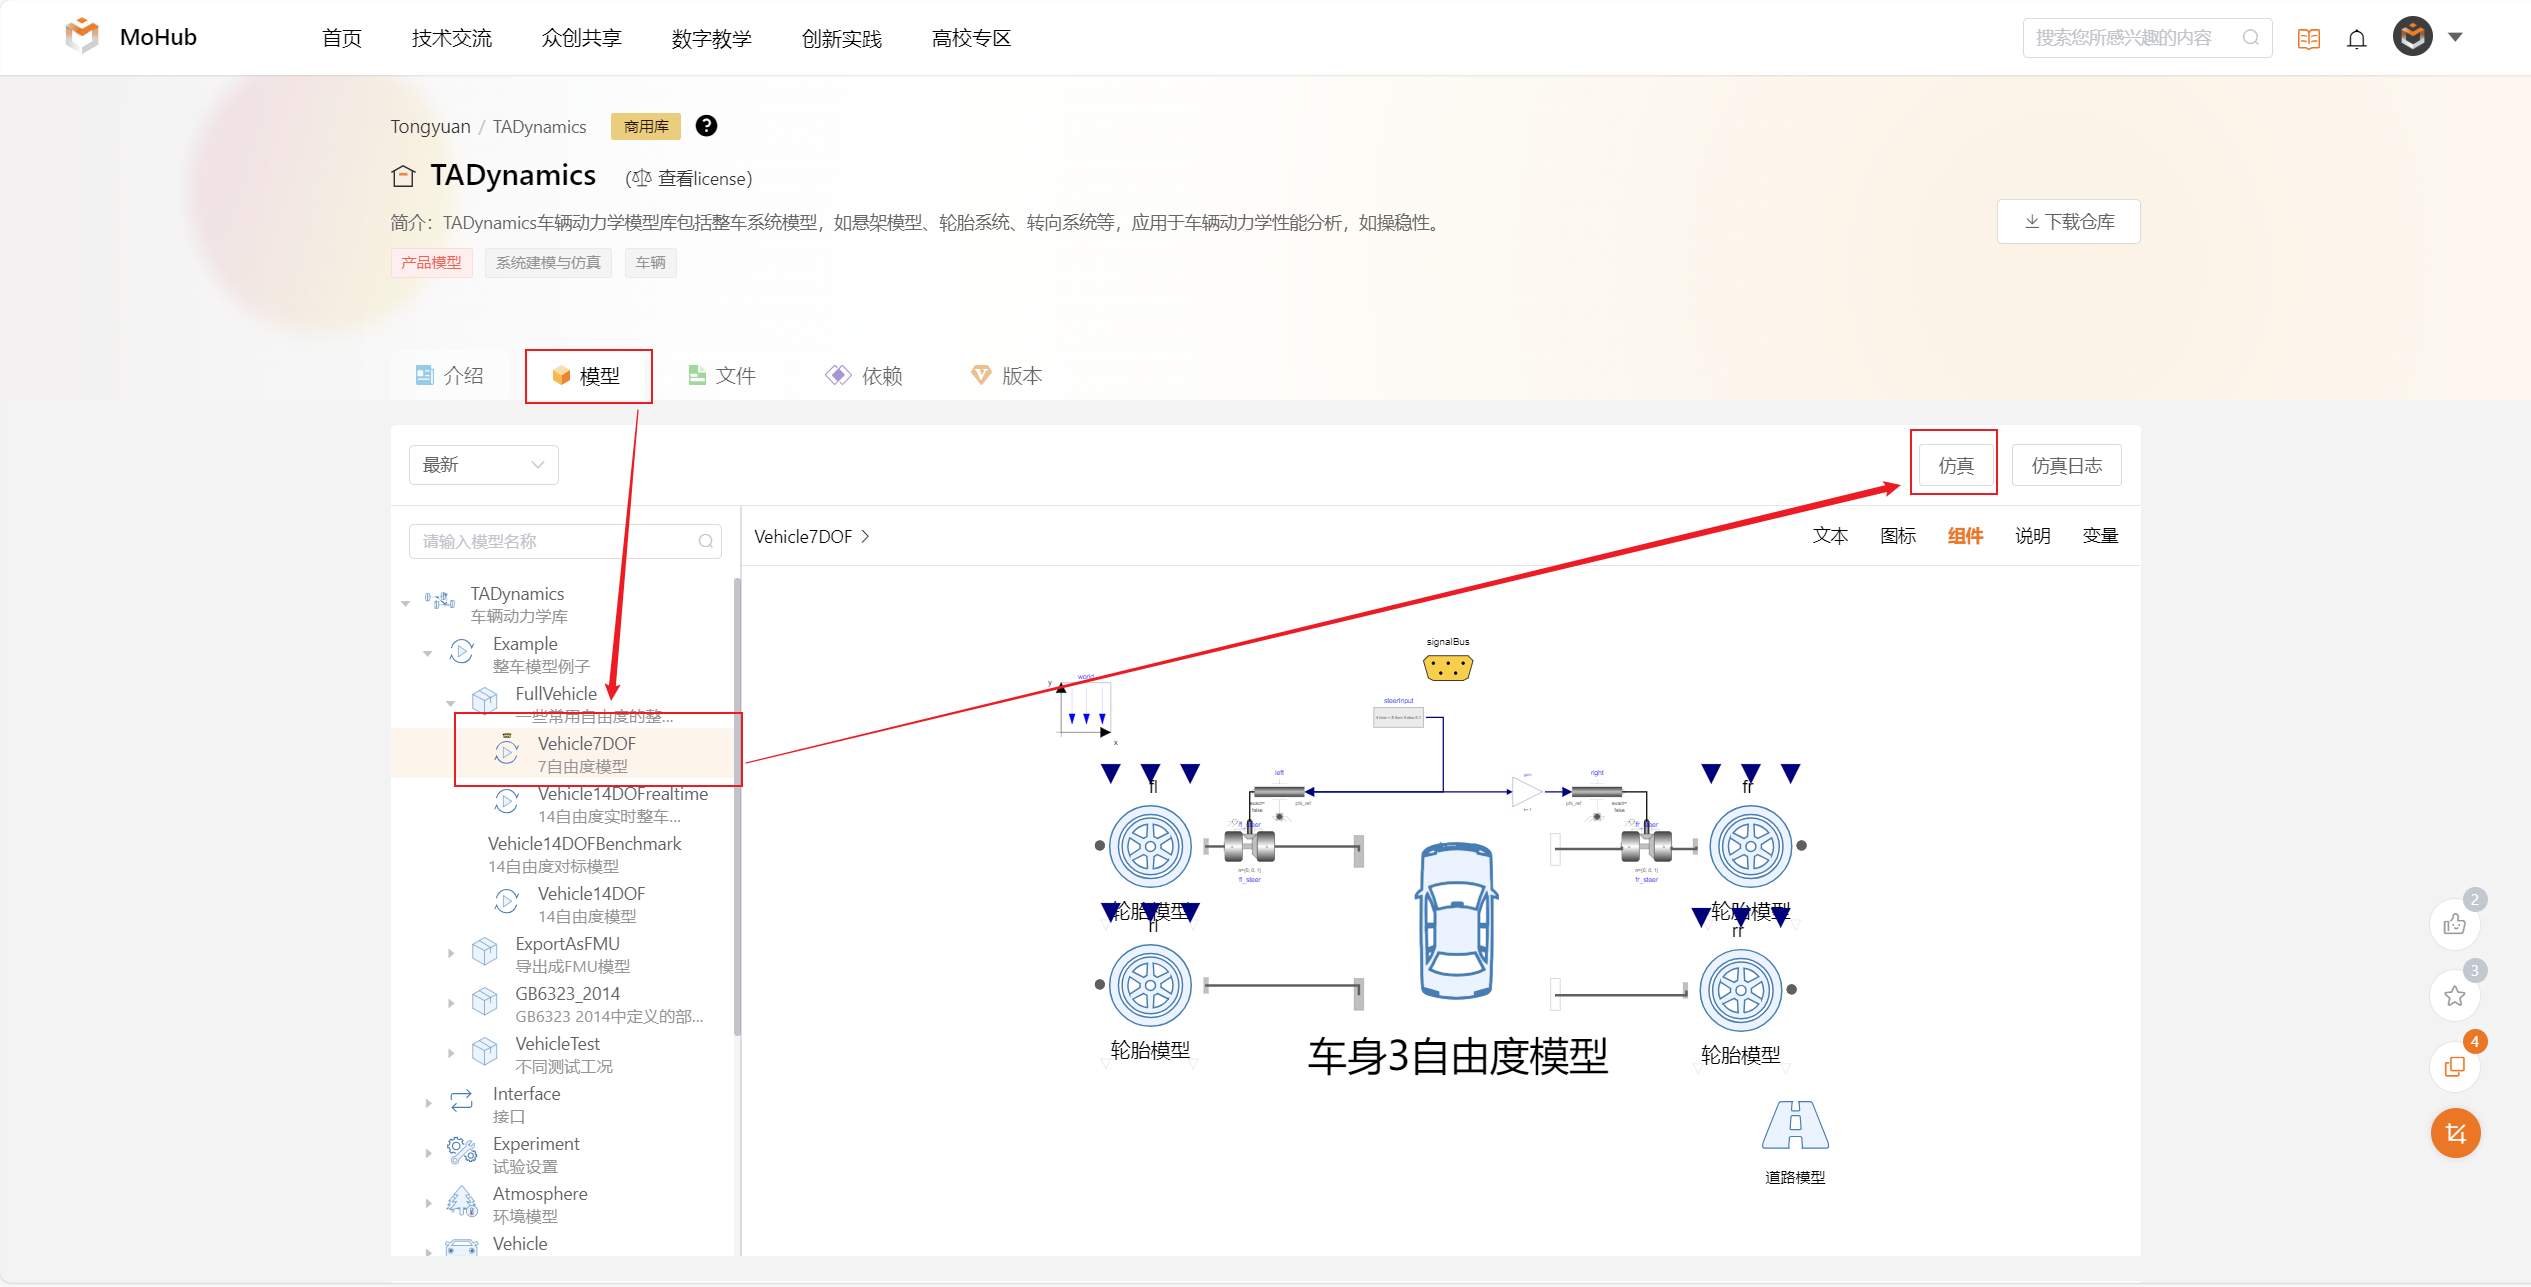Click the signalBus connector icon
The height and width of the screenshot is (1287, 2531).
1447,667
